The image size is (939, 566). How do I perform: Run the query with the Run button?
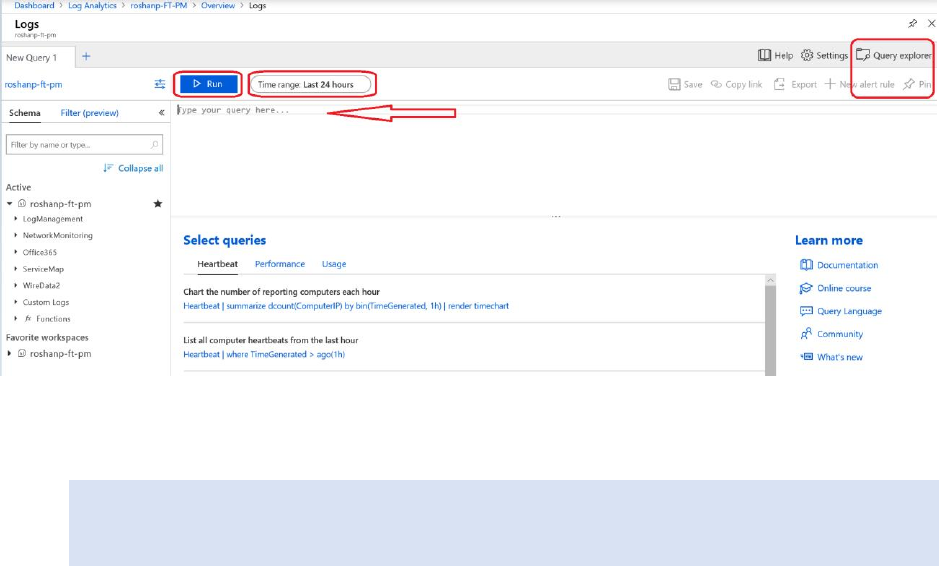208,84
